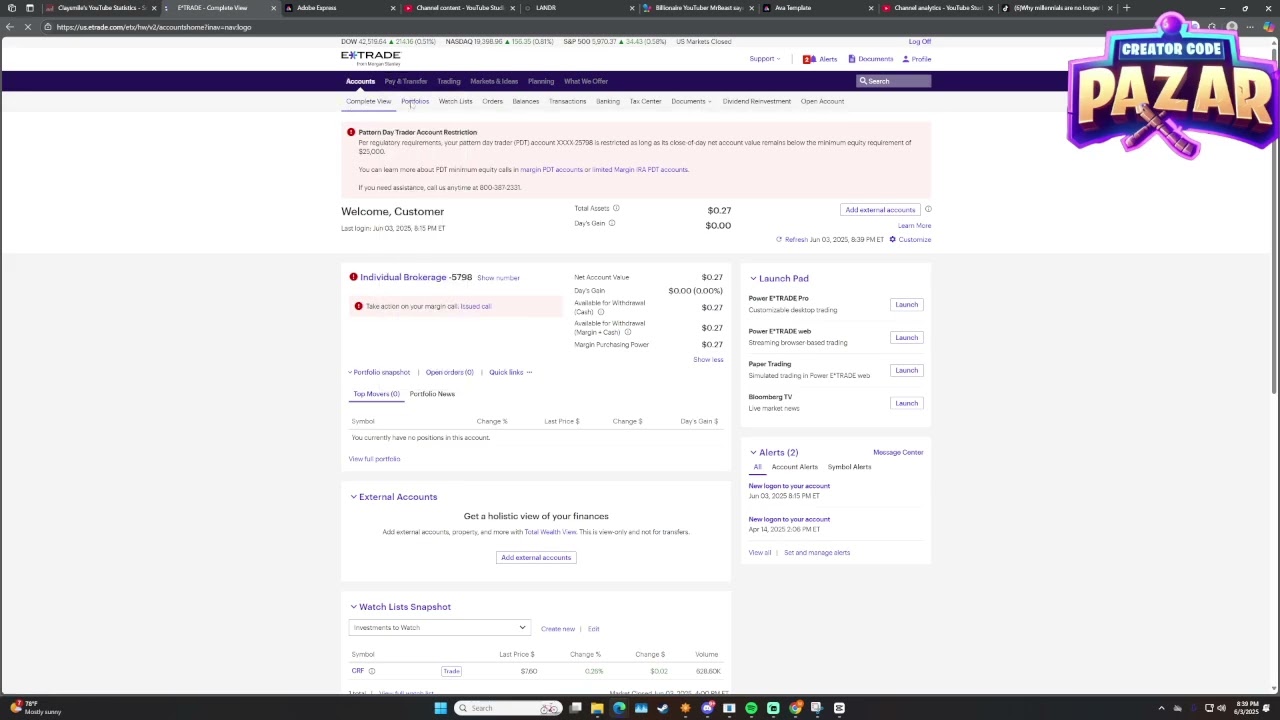Expand the Support dropdown
This screenshot has width=1280, height=720.
[x=764, y=59]
